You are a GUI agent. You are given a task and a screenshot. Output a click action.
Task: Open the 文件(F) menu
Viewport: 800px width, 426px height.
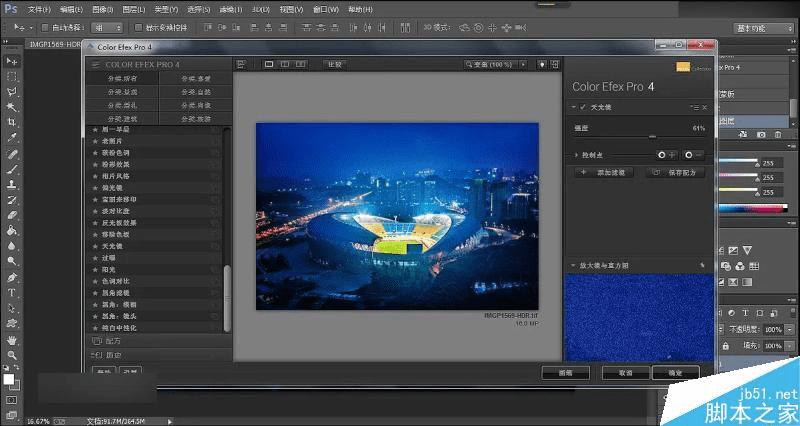click(x=39, y=9)
